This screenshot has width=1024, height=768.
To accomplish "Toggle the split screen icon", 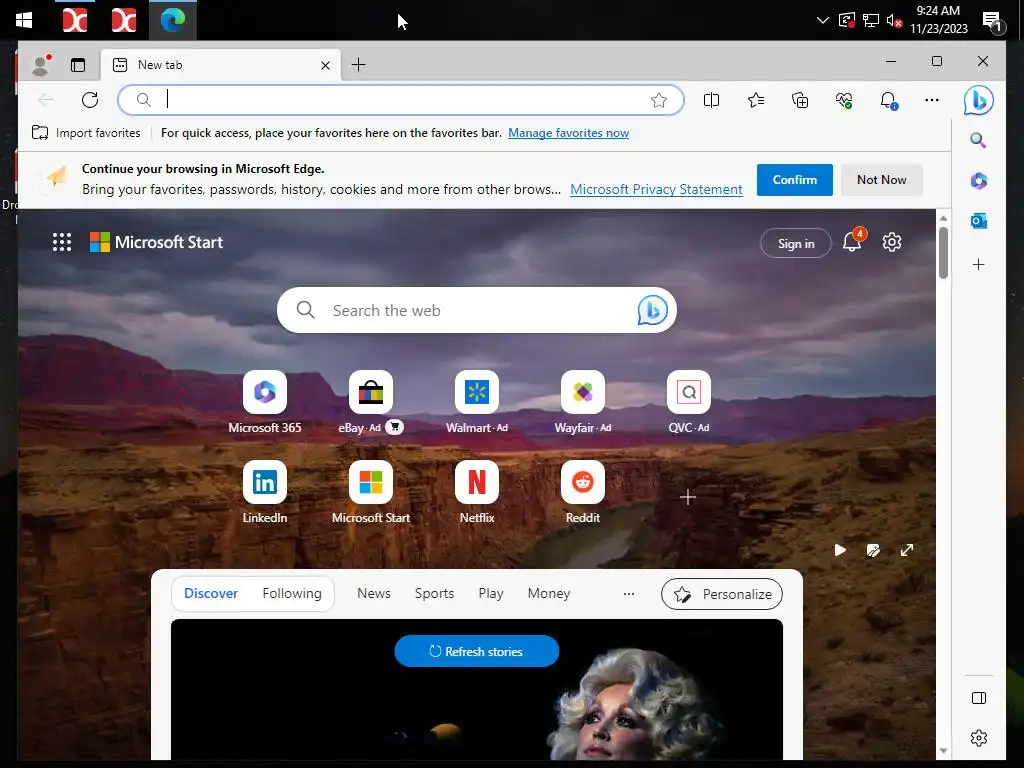I will 711,100.
